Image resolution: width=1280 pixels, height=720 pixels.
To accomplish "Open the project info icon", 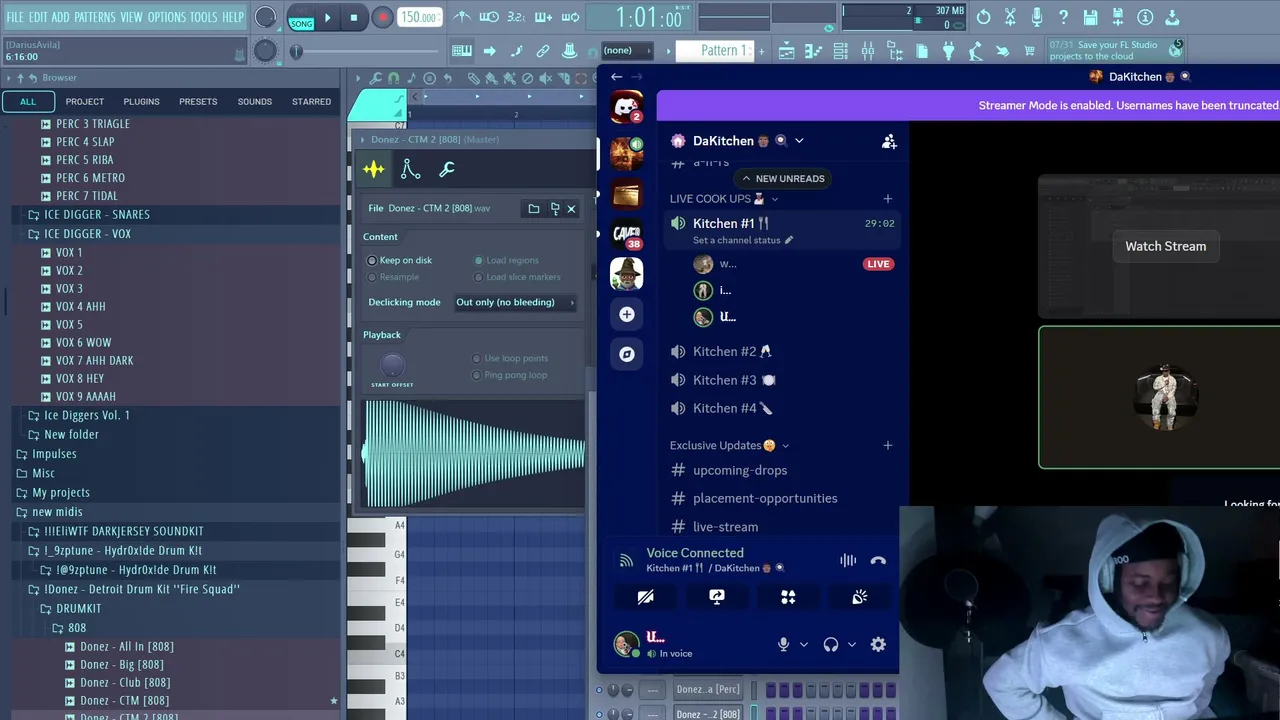I will pos(1145,17).
